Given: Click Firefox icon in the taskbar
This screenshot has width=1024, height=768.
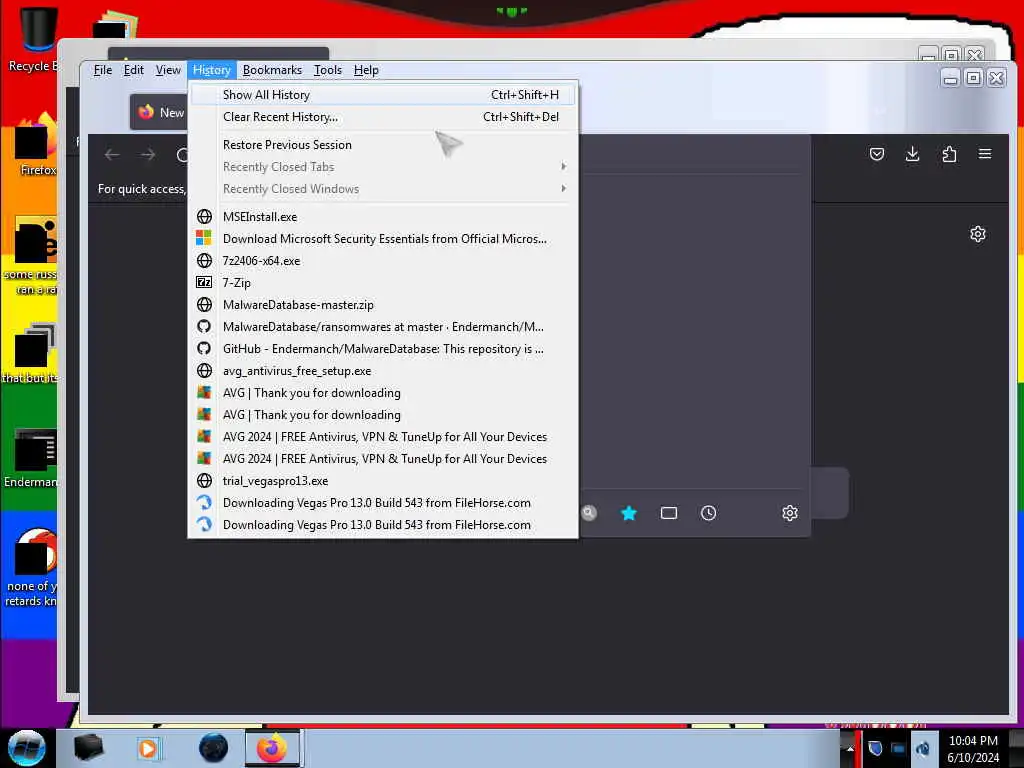Looking at the screenshot, I should point(272,748).
